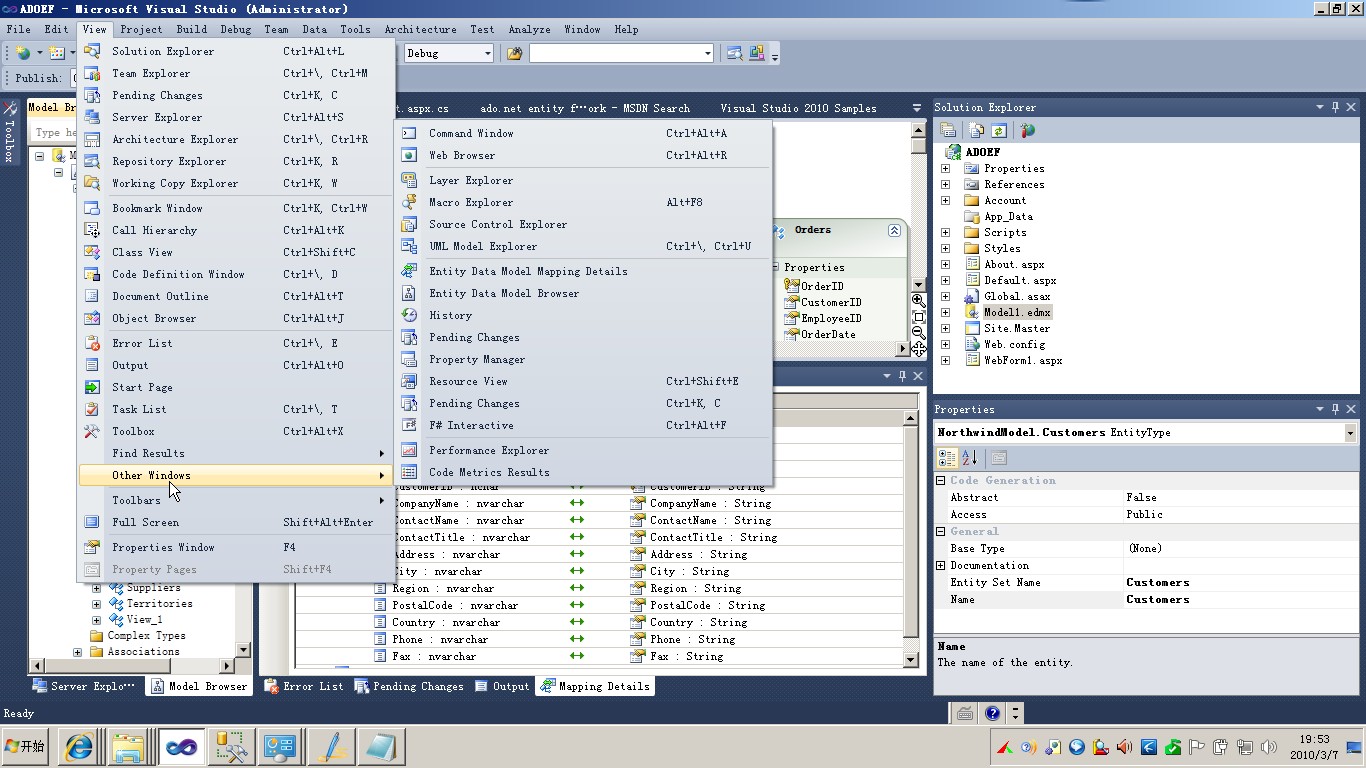The height and width of the screenshot is (768, 1366).
Task: Click zoom in icon on designer
Action: tap(918, 300)
